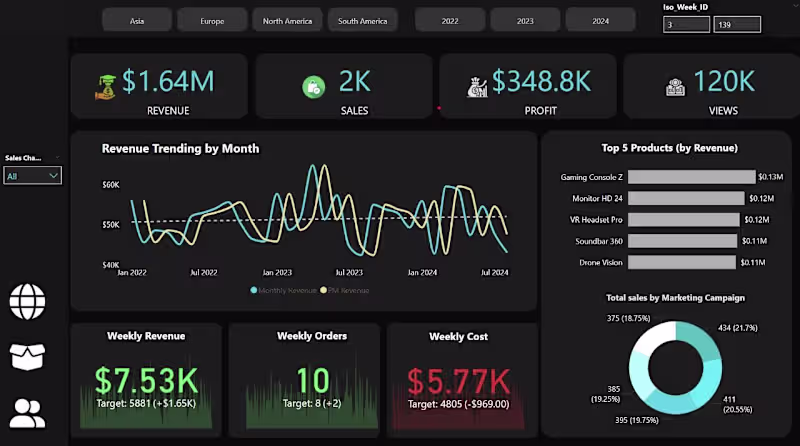Screen dimensions: 800x446
Task: Select the 2022 year tab
Action: pos(450,21)
